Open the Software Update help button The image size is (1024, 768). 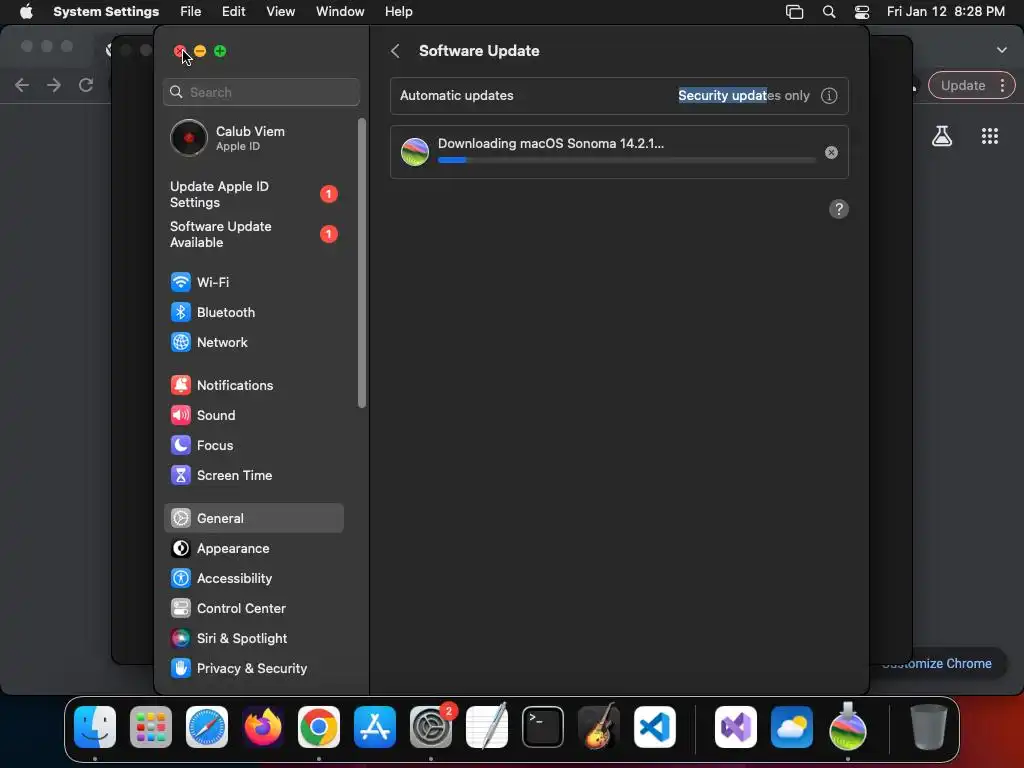pyautogui.click(x=839, y=210)
